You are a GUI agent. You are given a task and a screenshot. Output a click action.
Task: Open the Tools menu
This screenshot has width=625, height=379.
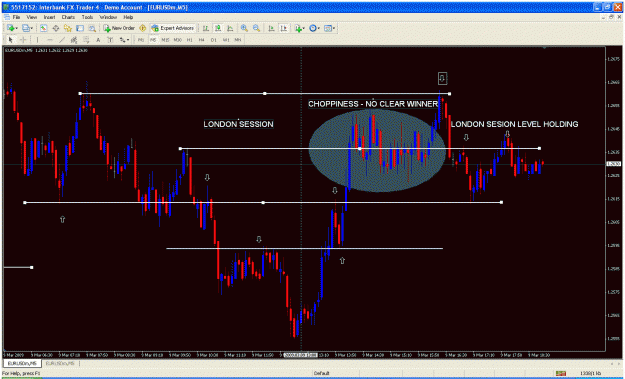(x=87, y=18)
